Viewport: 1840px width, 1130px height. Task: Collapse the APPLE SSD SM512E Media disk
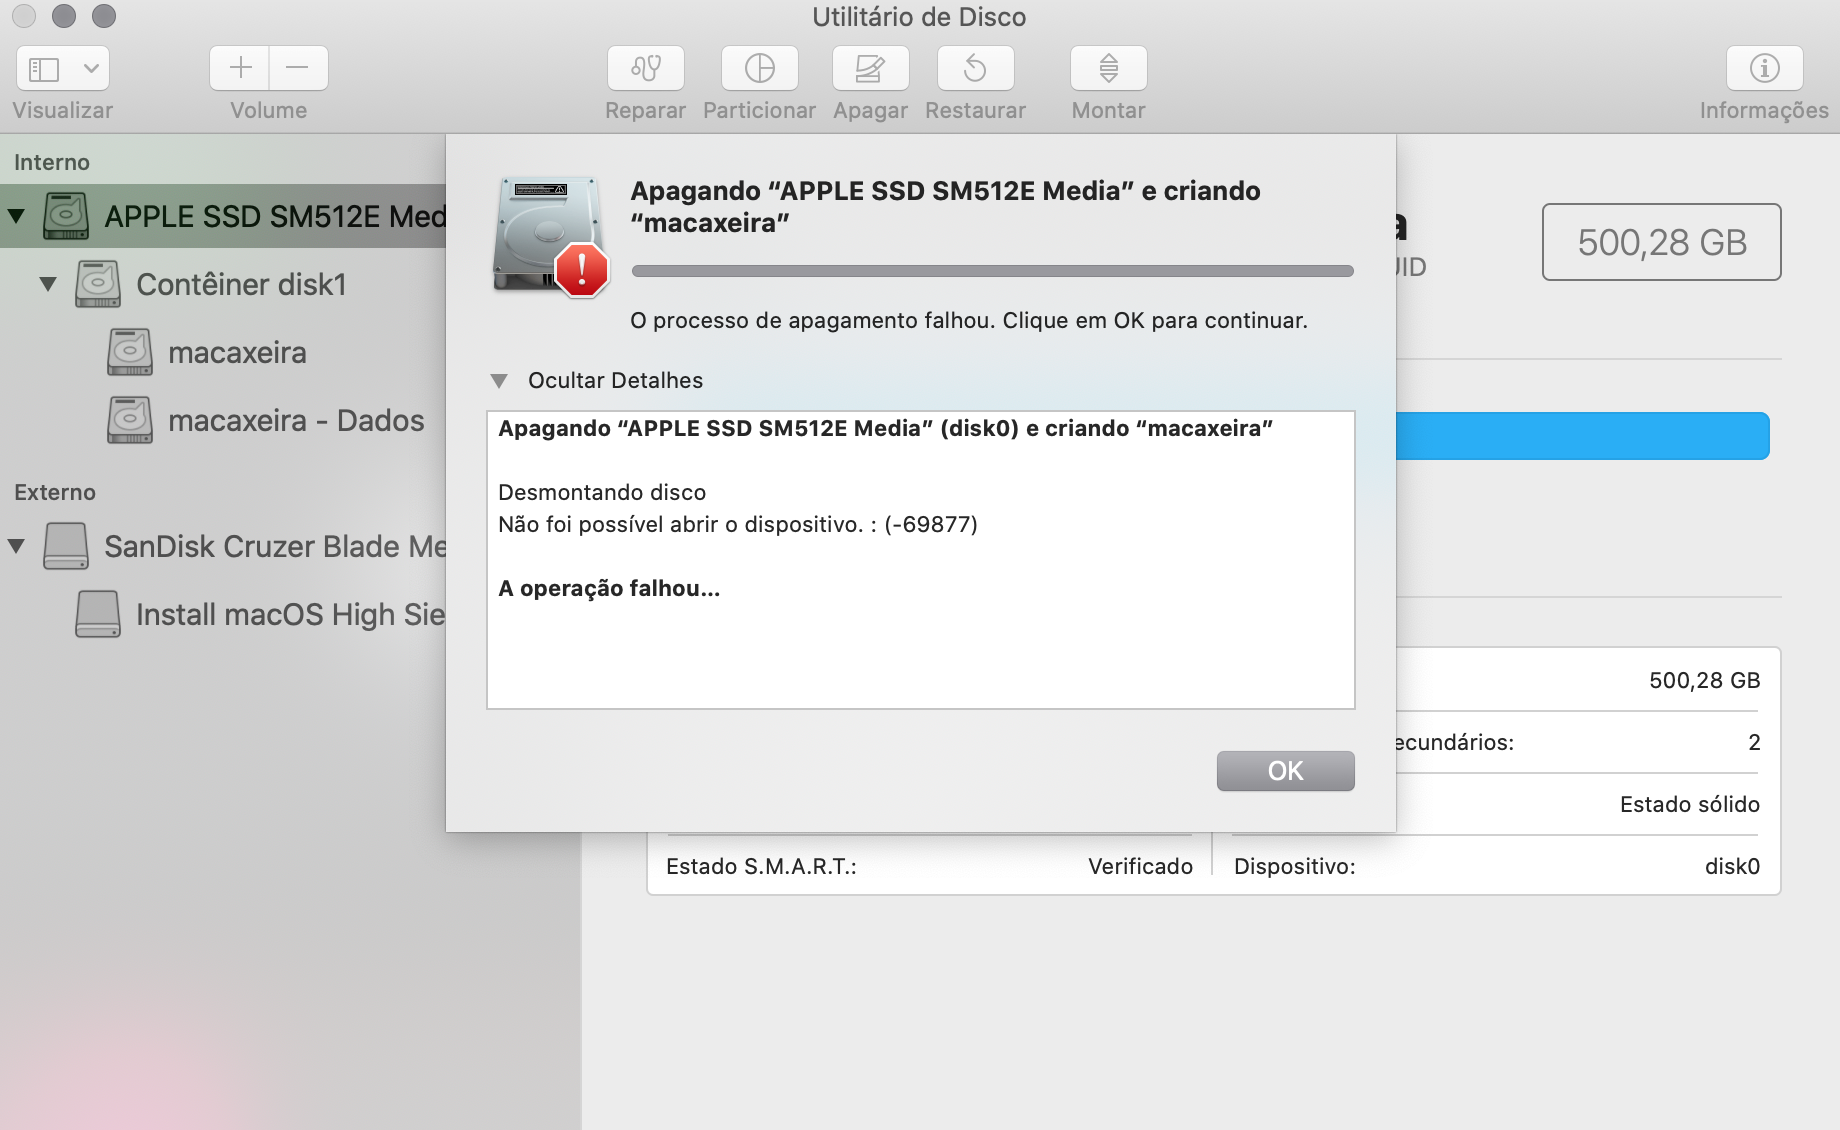pos(16,216)
